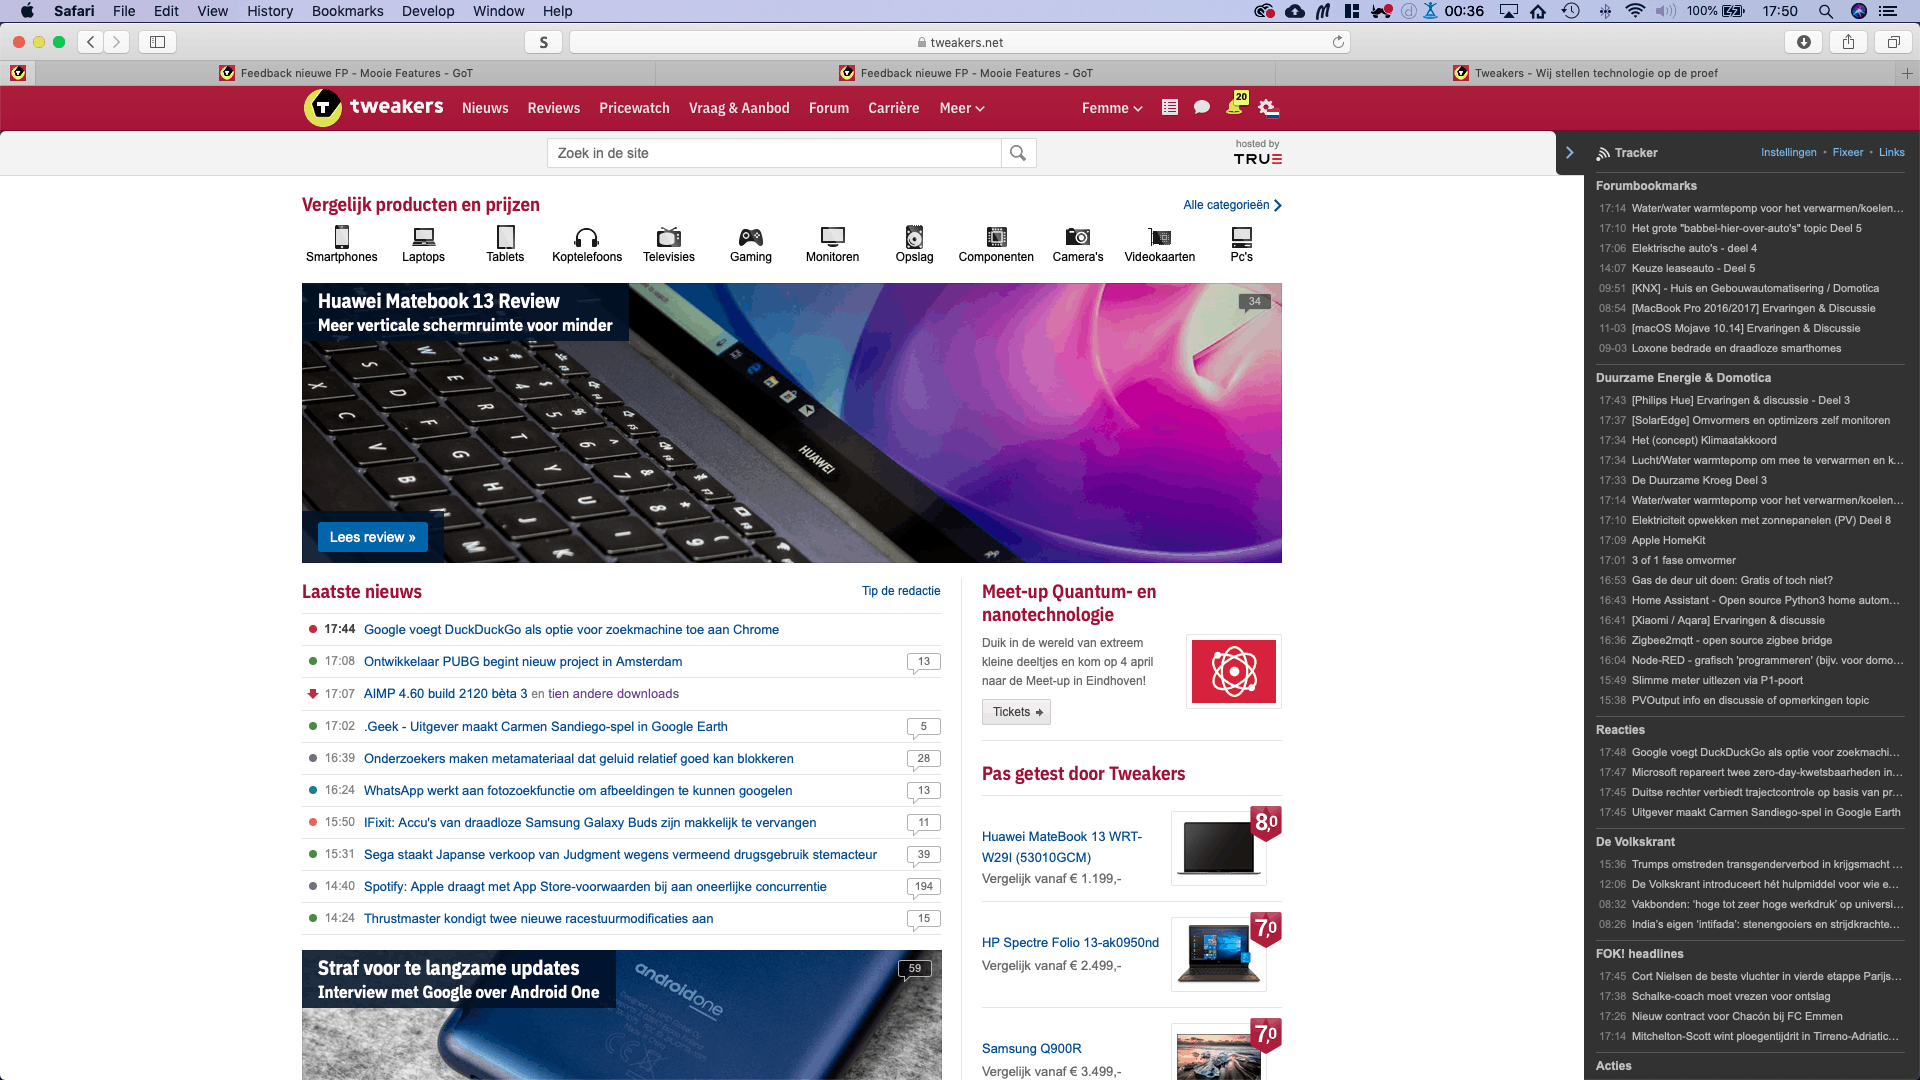This screenshot has height=1080, width=1920.
Task: Click the Tweakers logo
Action: pyautogui.click(x=374, y=107)
